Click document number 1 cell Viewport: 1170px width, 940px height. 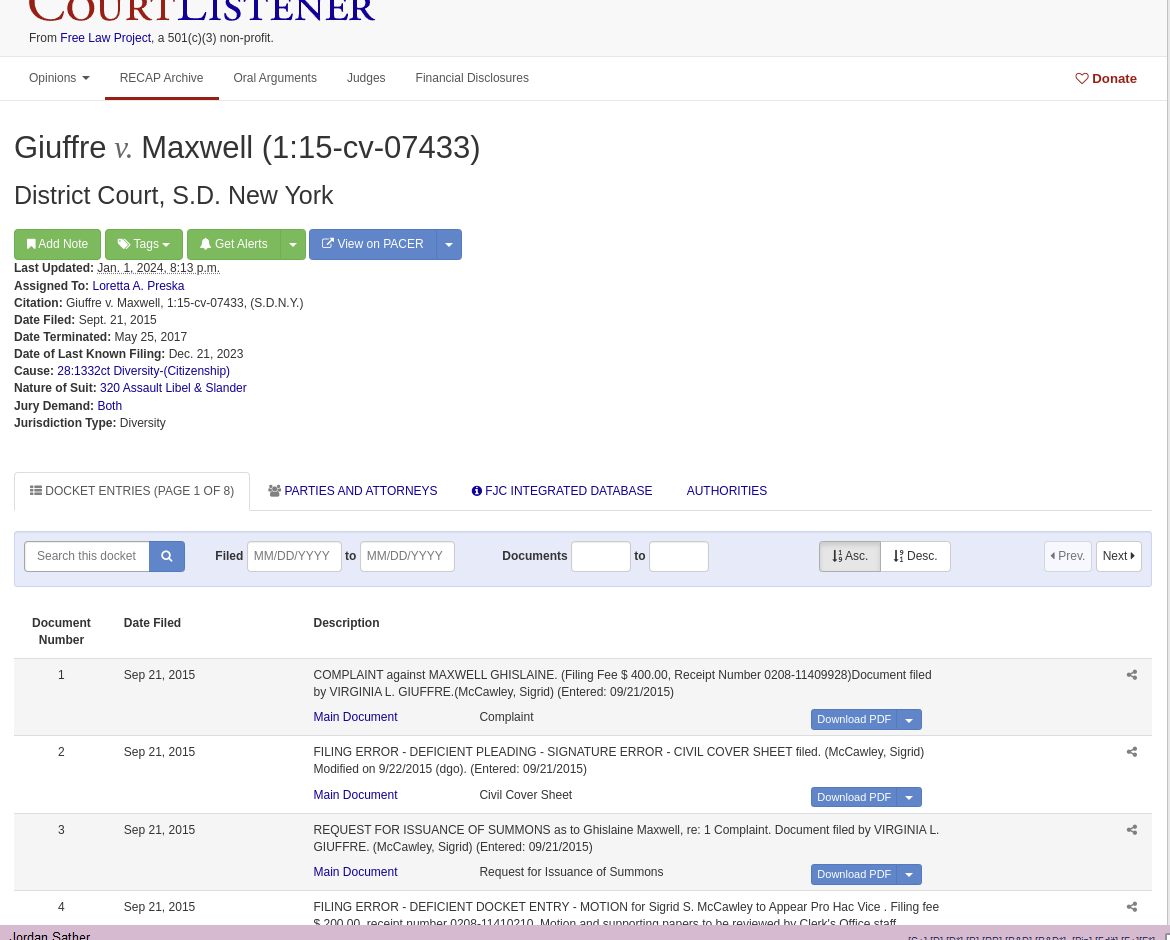click(61, 675)
